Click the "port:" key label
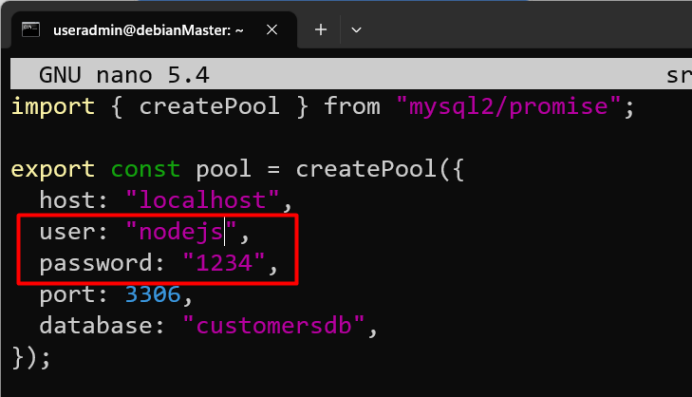Viewport: 692px width, 397px height. (74, 295)
